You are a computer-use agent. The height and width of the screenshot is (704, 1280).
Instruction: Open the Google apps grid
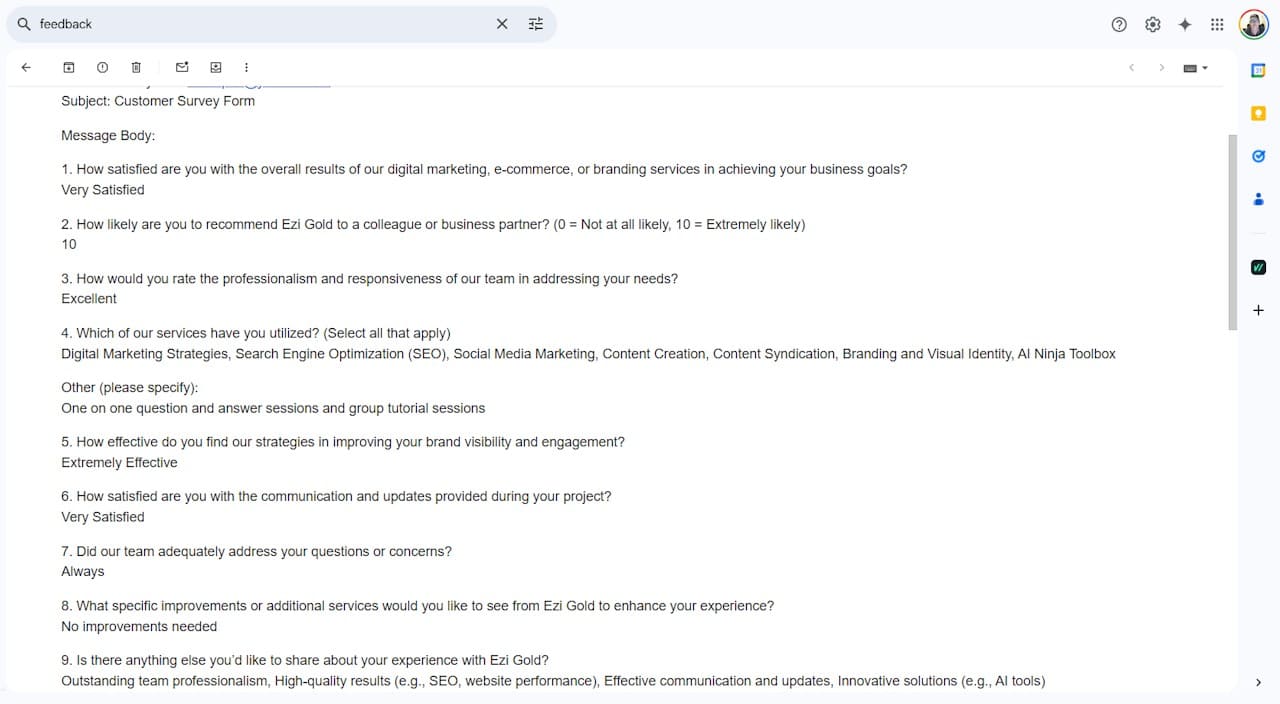pos(1217,24)
